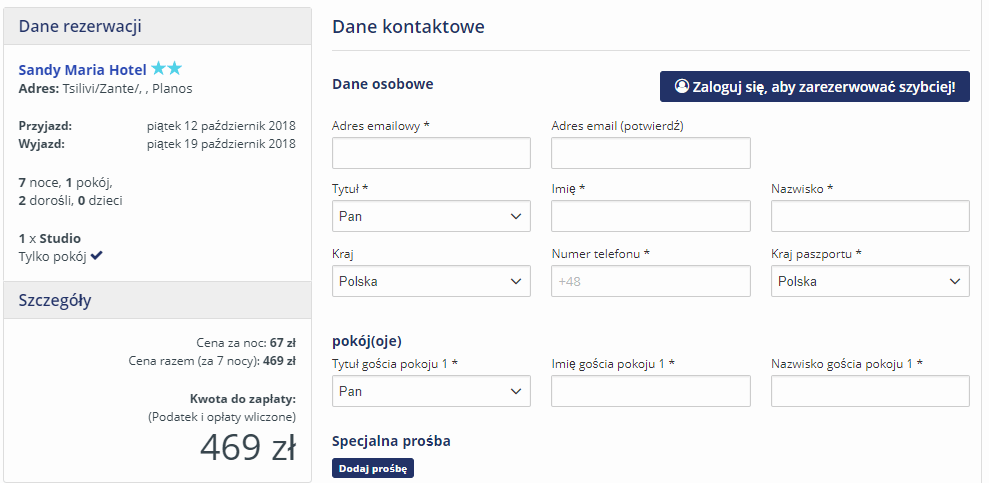Screen dimensions: 989x483
Task: Click the 469 zł total amount
Action: 248,448
